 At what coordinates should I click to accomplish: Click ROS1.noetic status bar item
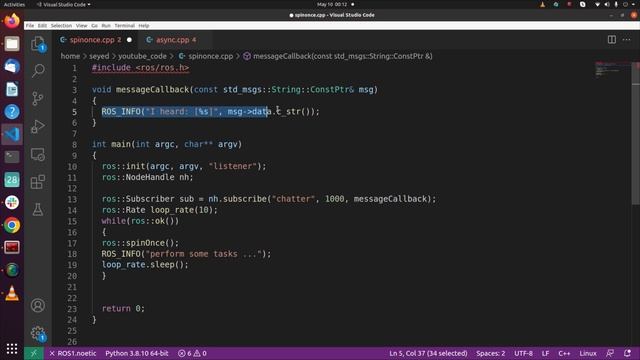click(73, 353)
